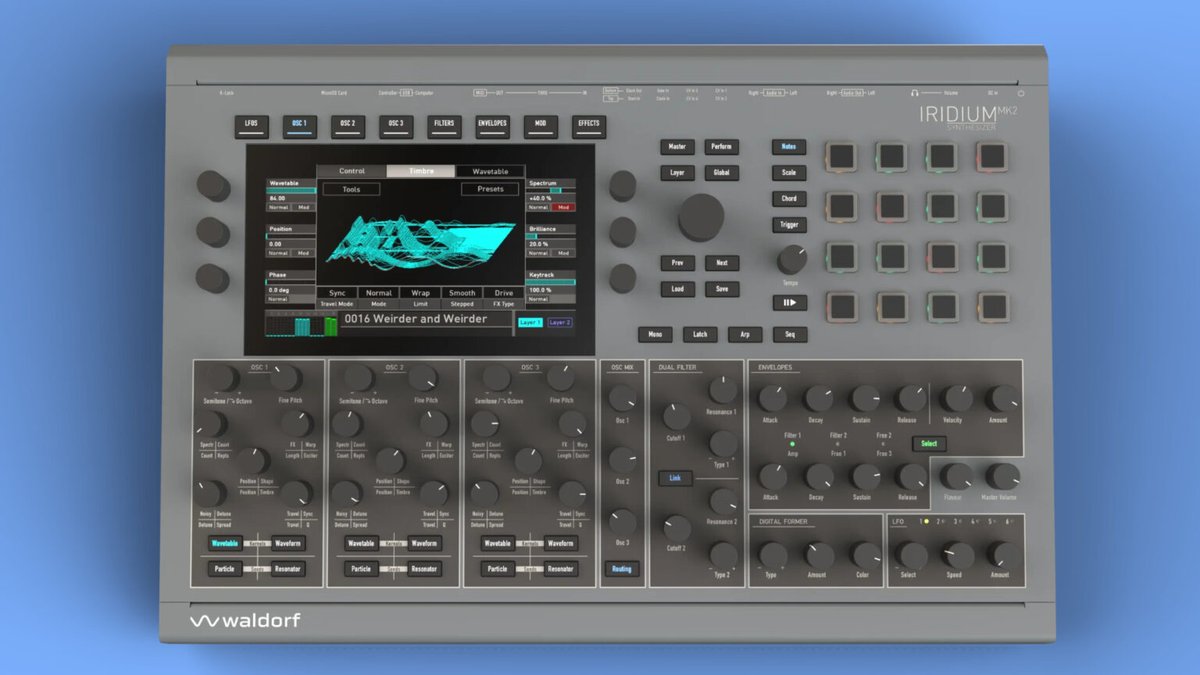Click the Cutoff 1 knob
The image size is (1200, 675).
click(x=676, y=417)
